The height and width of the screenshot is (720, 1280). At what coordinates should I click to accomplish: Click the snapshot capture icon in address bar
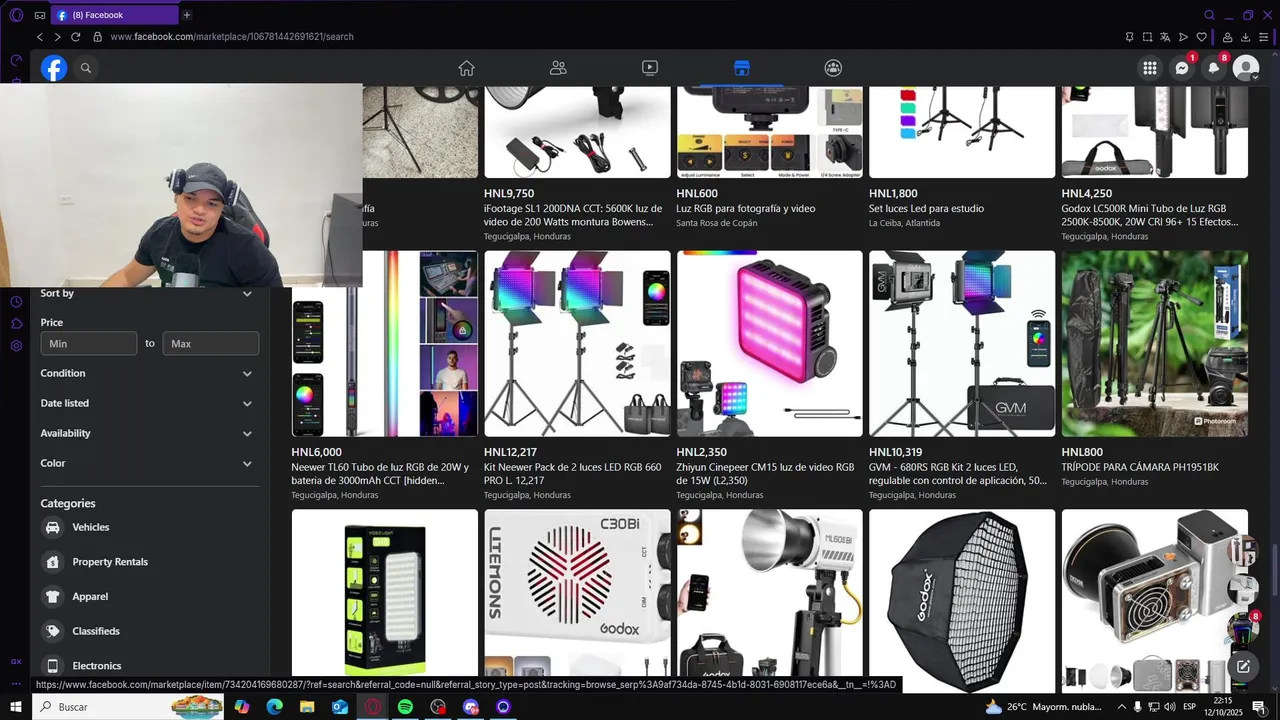coord(1147,37)
